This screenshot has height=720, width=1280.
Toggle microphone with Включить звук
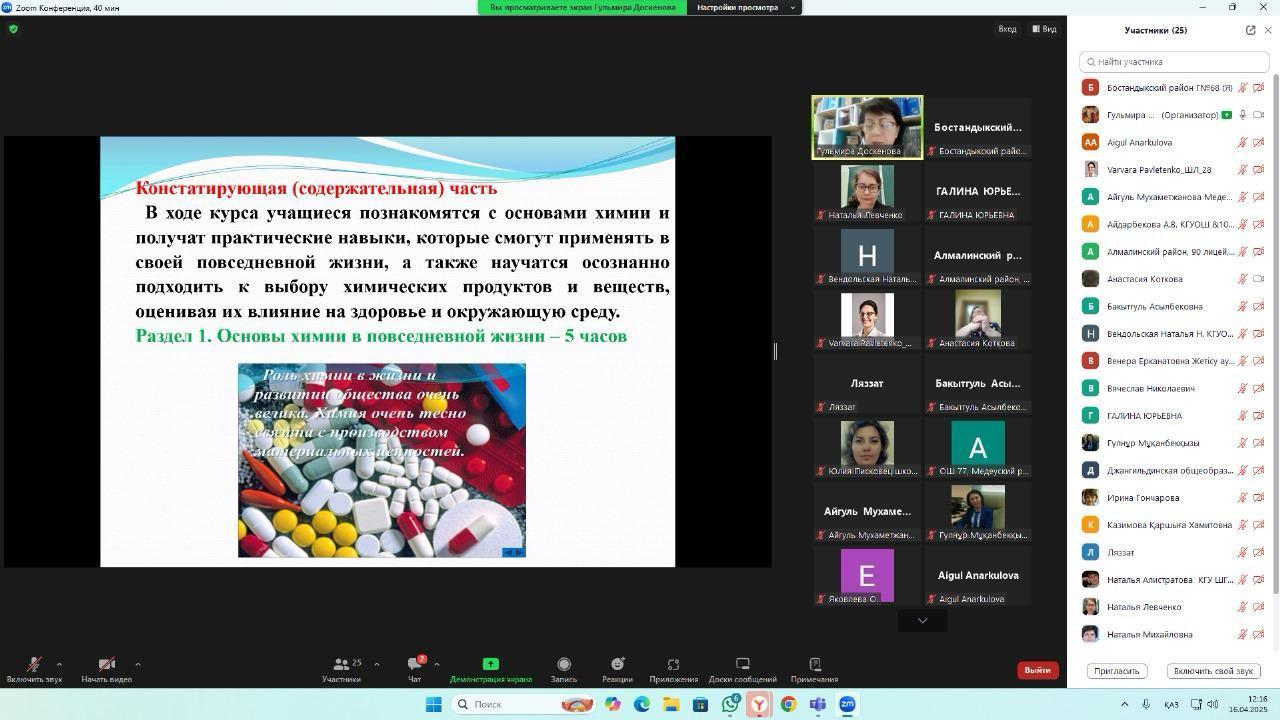tap(34, 665)
